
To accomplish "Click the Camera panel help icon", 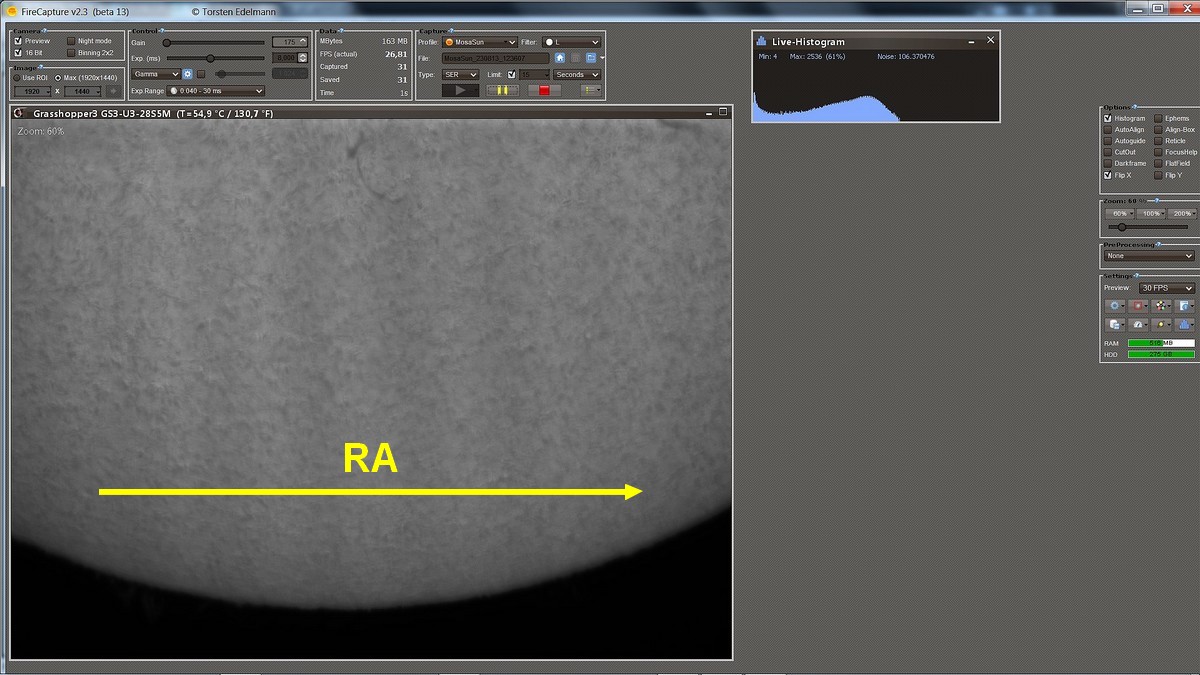I will [x=43, y=30].
